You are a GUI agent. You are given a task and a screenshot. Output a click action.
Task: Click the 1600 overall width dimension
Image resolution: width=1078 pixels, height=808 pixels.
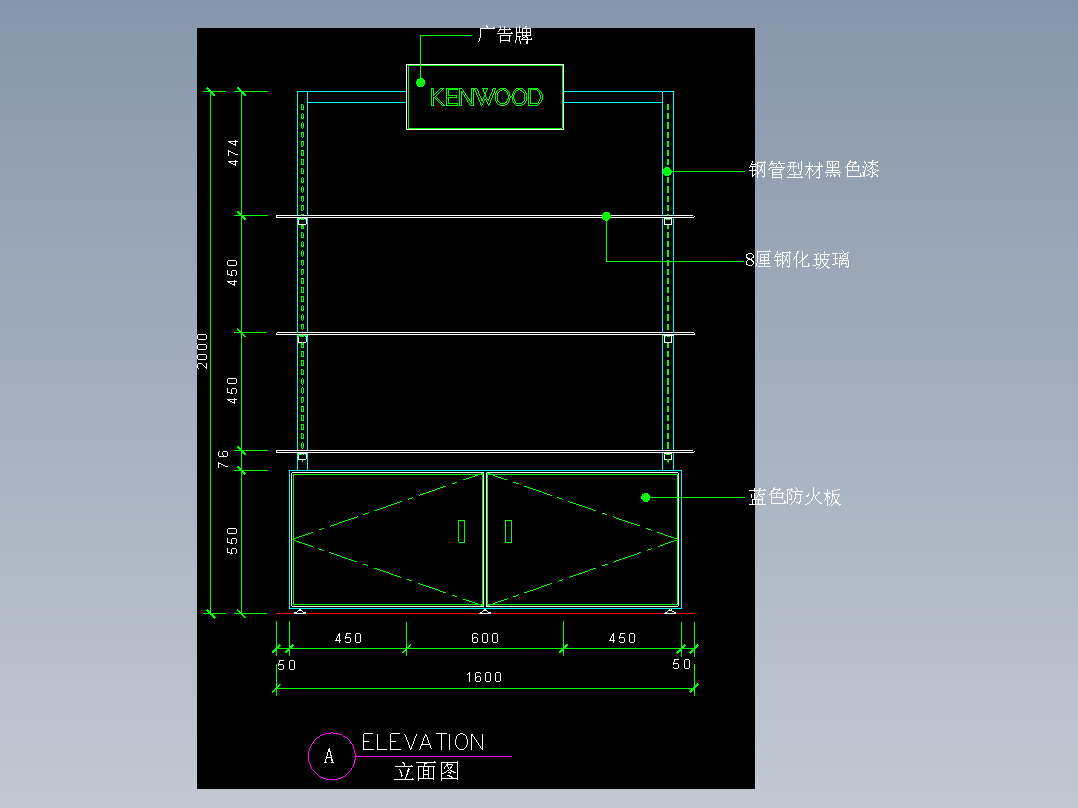484,677
